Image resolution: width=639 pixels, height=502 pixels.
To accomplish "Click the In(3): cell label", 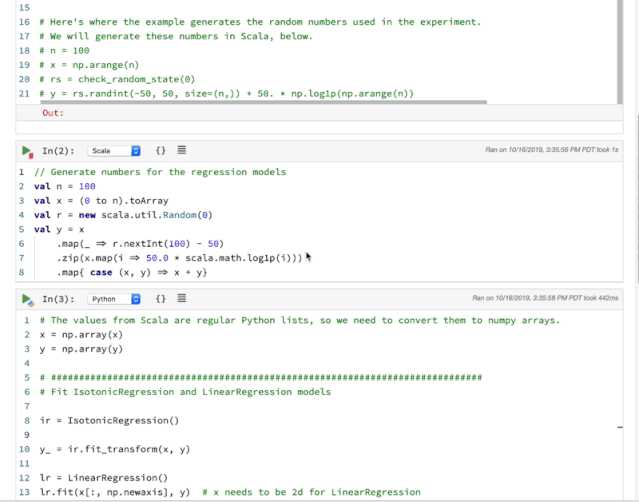I will tap(58, 299).
